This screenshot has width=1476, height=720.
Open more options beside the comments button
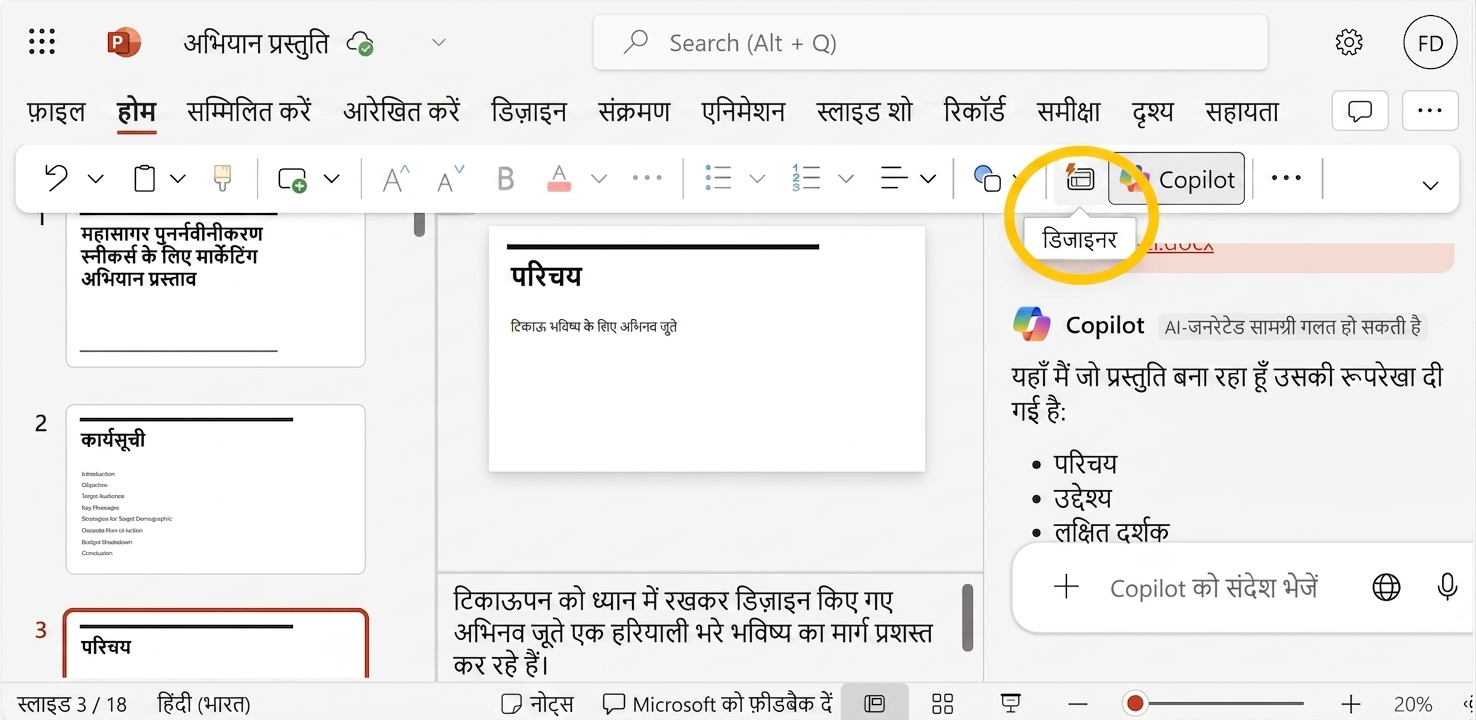click(x=1430, y=111)
